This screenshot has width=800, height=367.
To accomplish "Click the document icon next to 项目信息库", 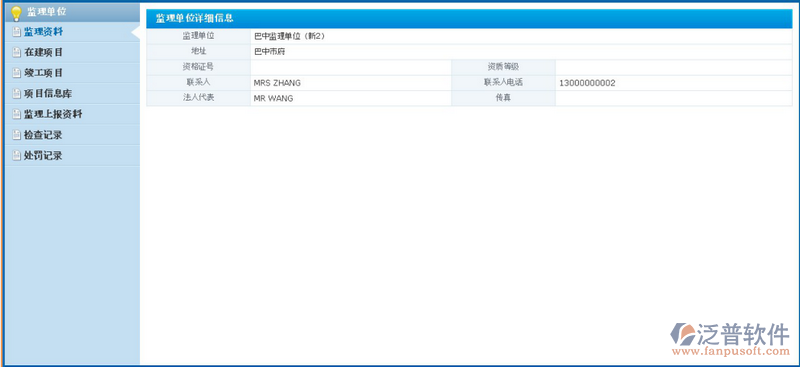I will [16, 94].
